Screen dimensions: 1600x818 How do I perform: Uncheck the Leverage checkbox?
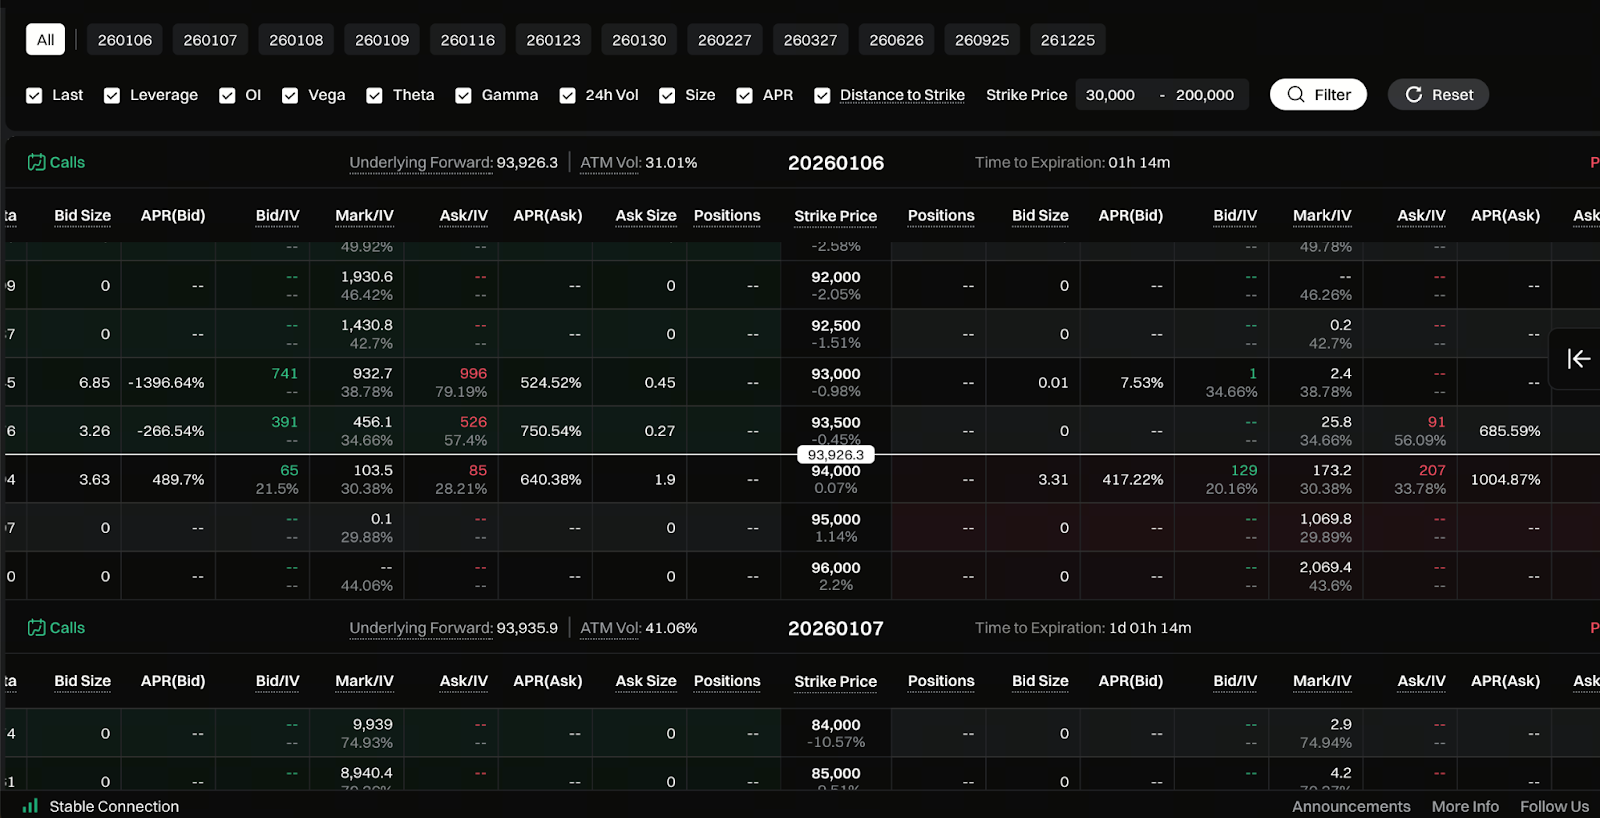click(x=112, y=96)
